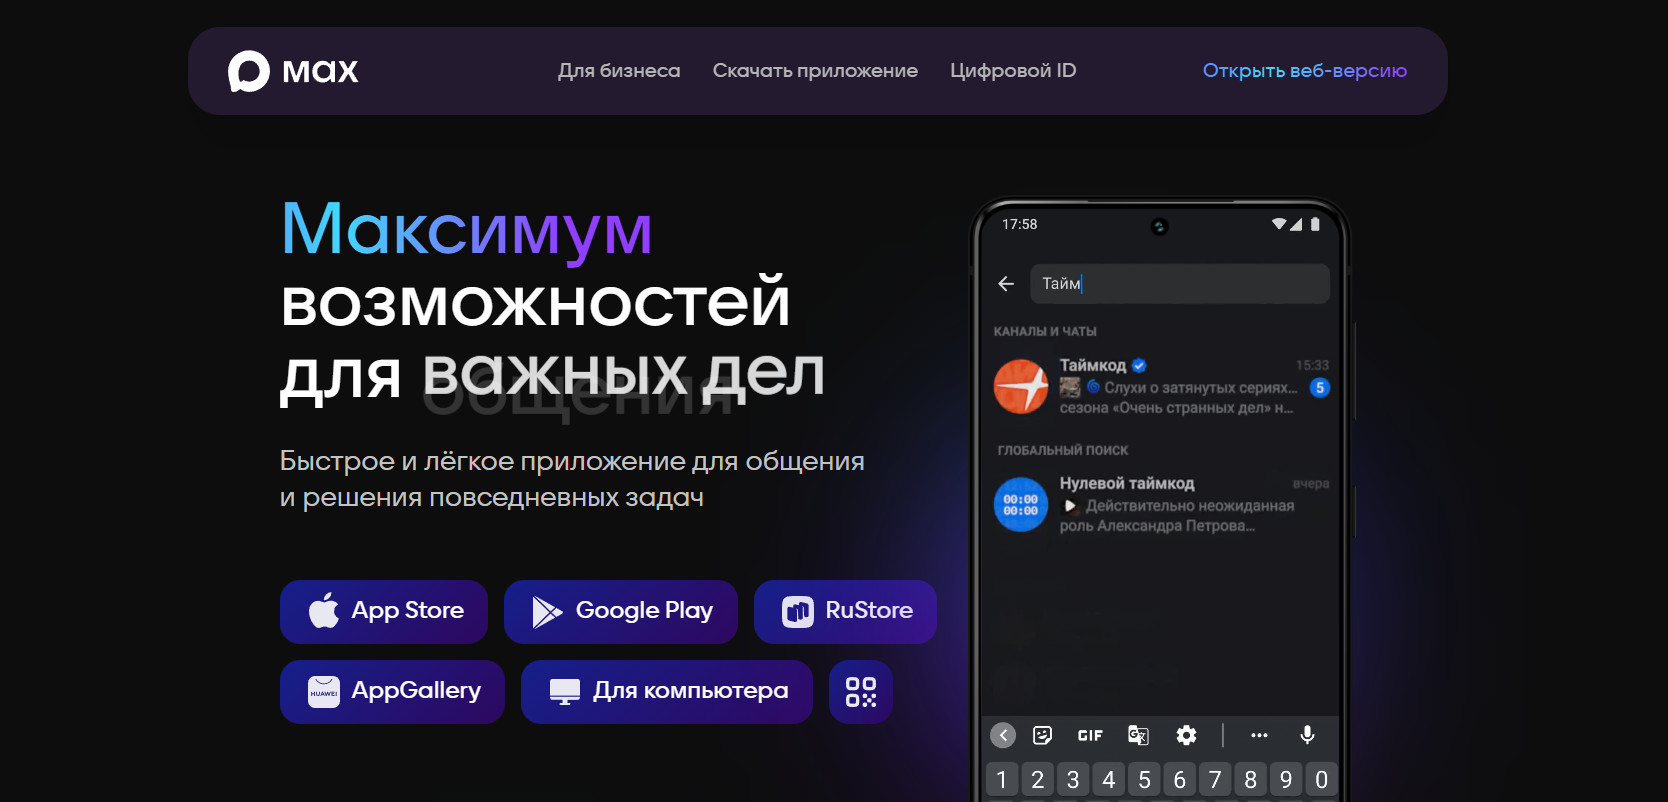Click the keyboard translate icon
Viewport: 1668px width, 802px height.
(1138, 735)
